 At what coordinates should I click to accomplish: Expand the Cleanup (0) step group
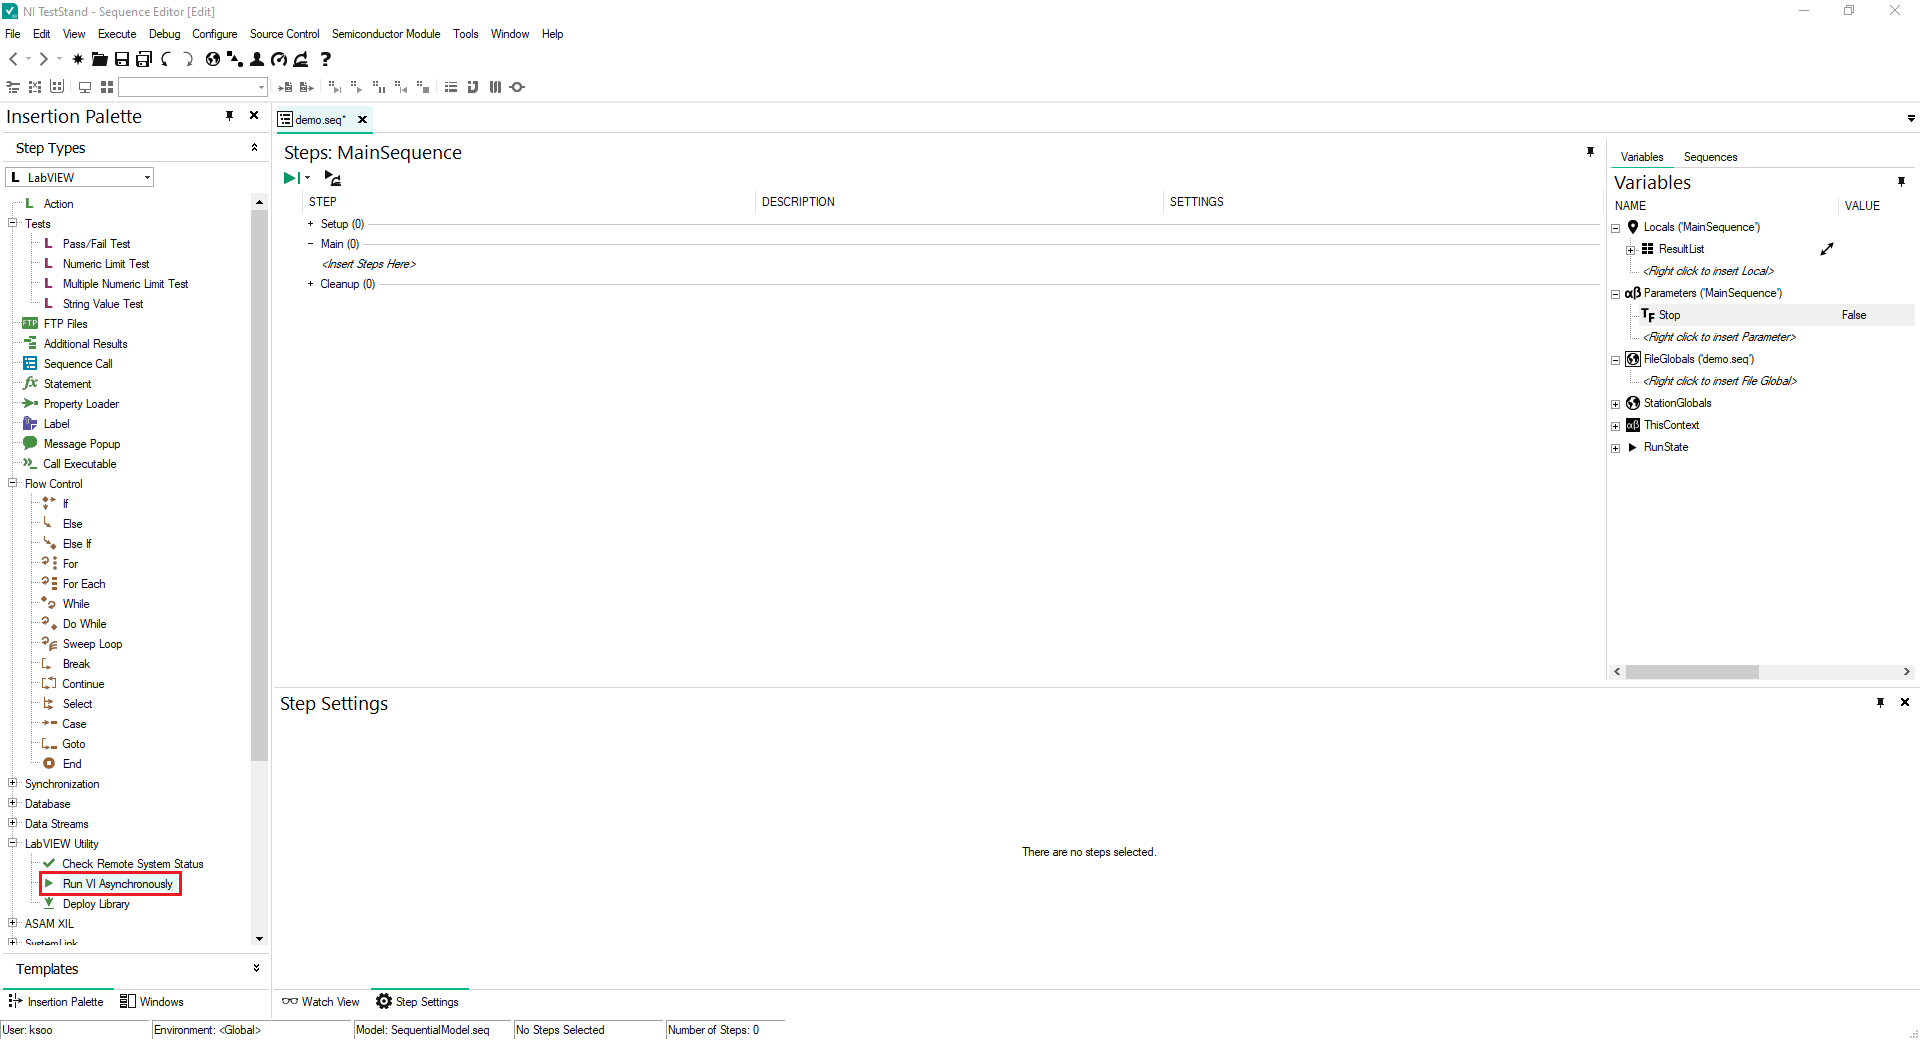pos(311,284)
